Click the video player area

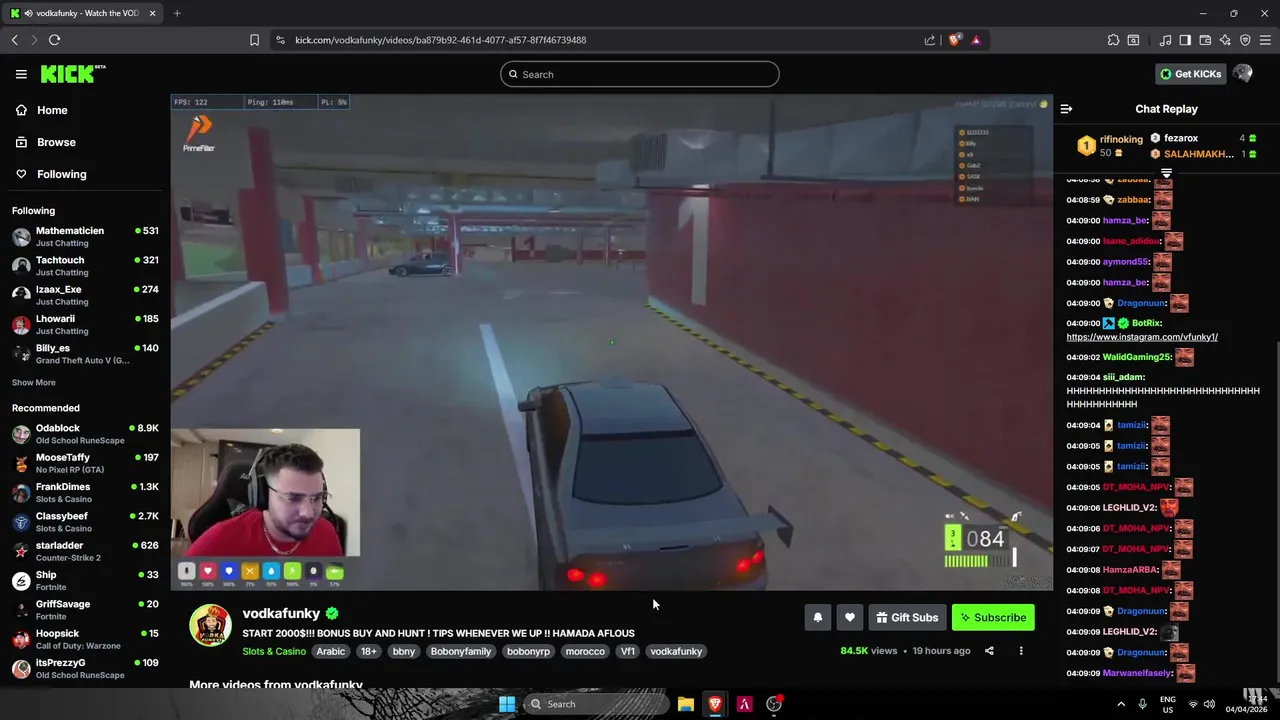[611, 342]
